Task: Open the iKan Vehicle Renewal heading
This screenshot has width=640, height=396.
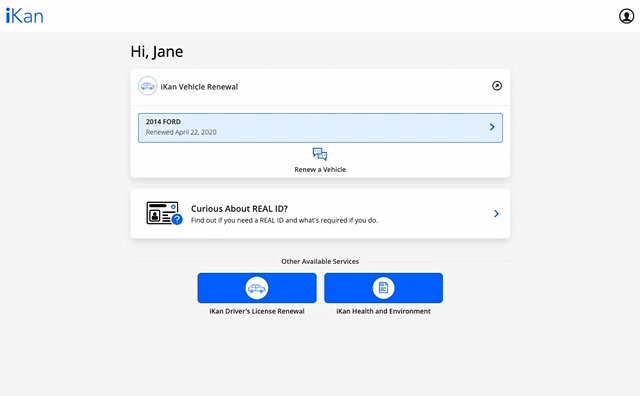Action: point(199,87)
